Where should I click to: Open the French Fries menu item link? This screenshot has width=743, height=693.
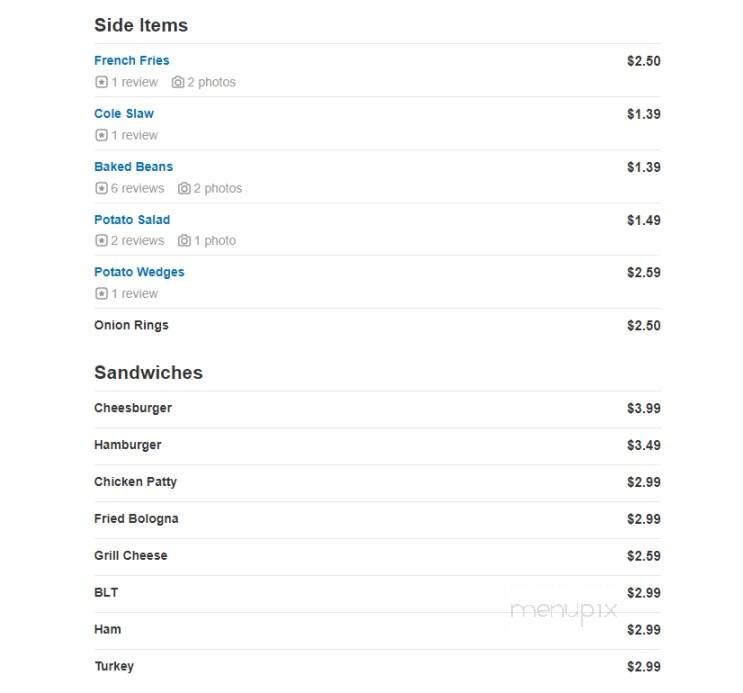pyautogui.click(x=132, y=61)
